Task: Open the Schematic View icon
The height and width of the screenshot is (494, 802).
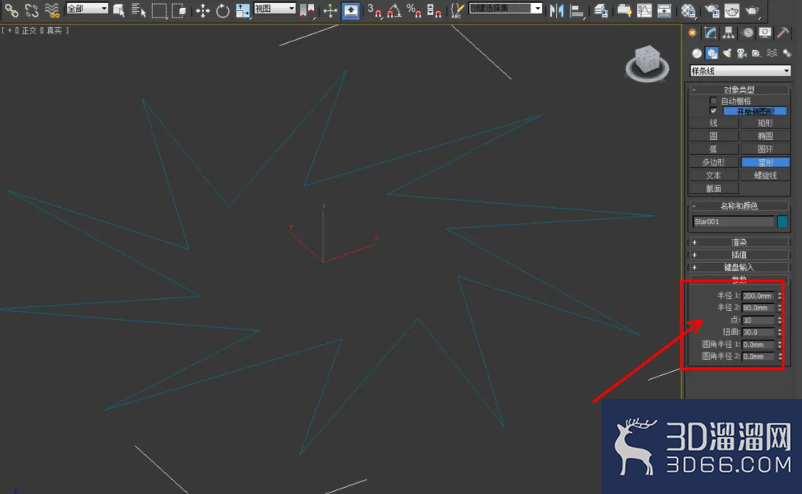Action: click(664, 10)
